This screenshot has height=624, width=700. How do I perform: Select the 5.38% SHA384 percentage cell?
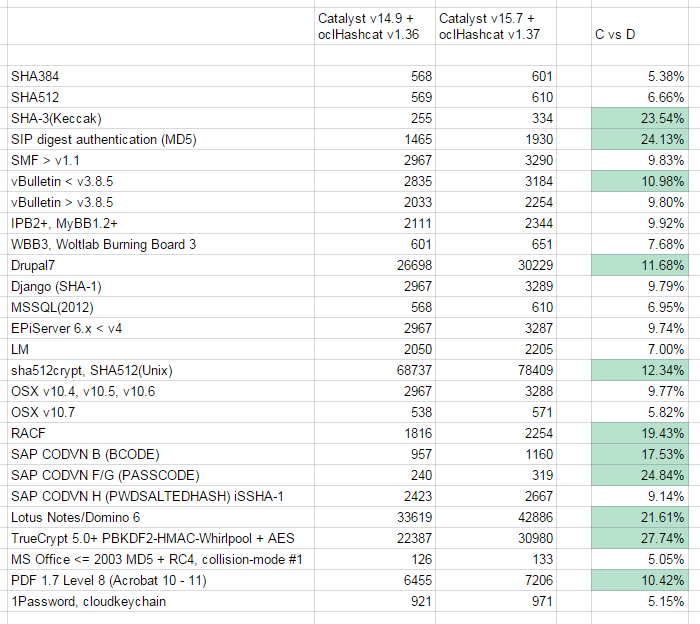point(640,76)
